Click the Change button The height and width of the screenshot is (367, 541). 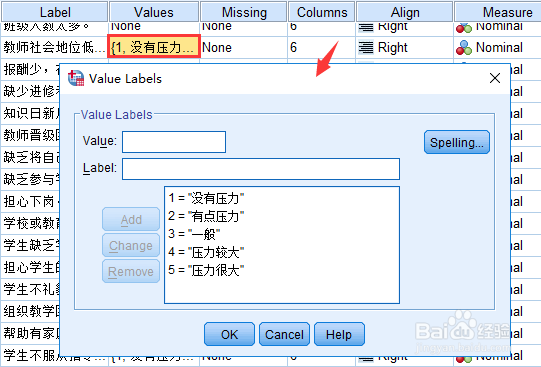point(131,245)
